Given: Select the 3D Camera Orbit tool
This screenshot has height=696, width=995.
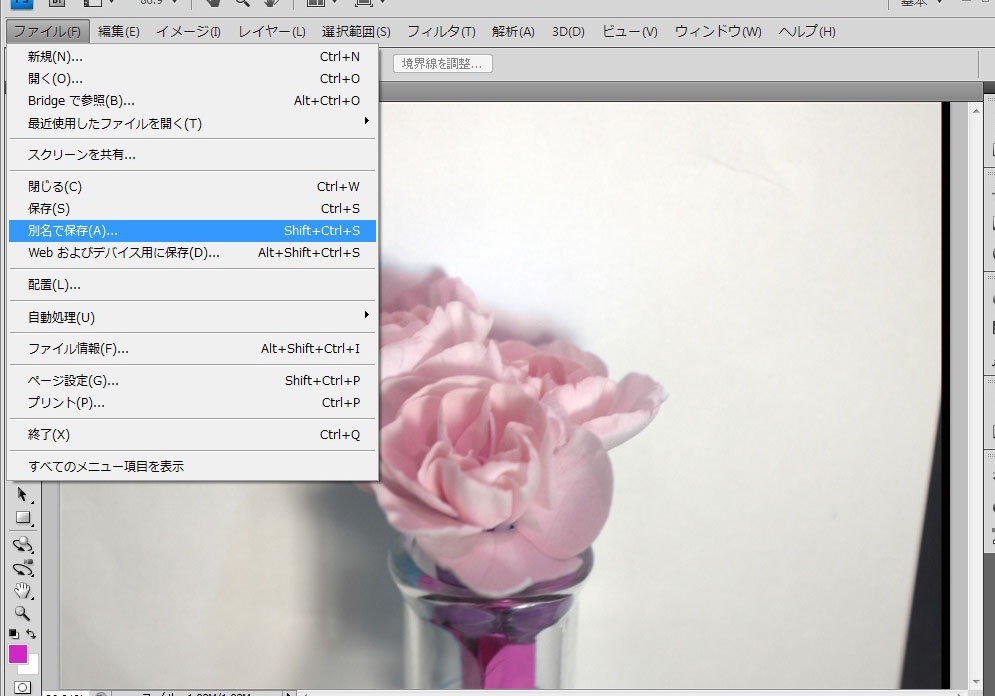Looking at the screenshot, I should 22,567.
